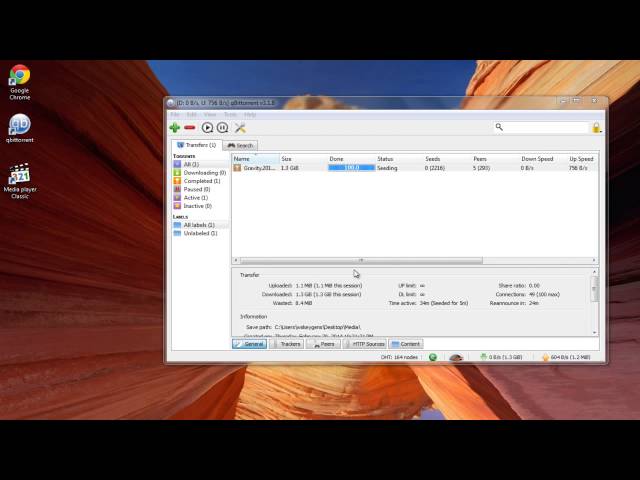This screenshot has width=640, height=480.
Task: Select the Active (1) filter
Action: click(x=200, y=198)
